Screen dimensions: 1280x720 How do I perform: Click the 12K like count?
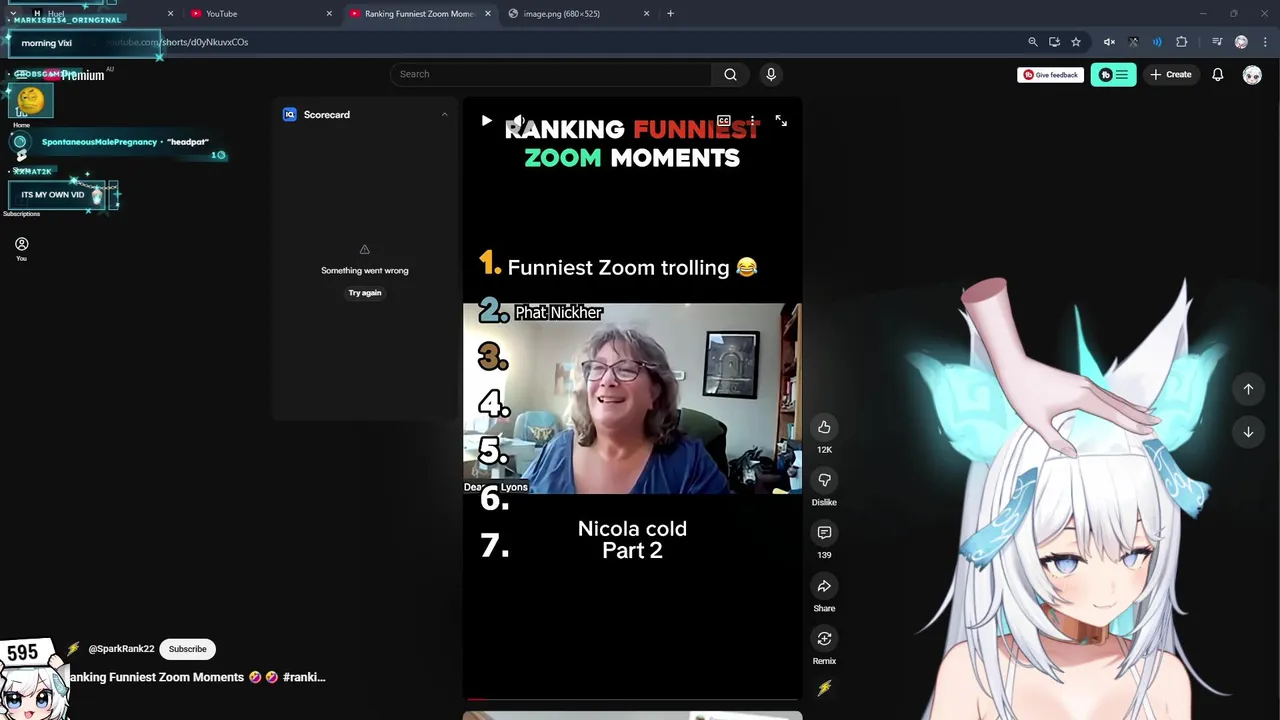point(824,450)
